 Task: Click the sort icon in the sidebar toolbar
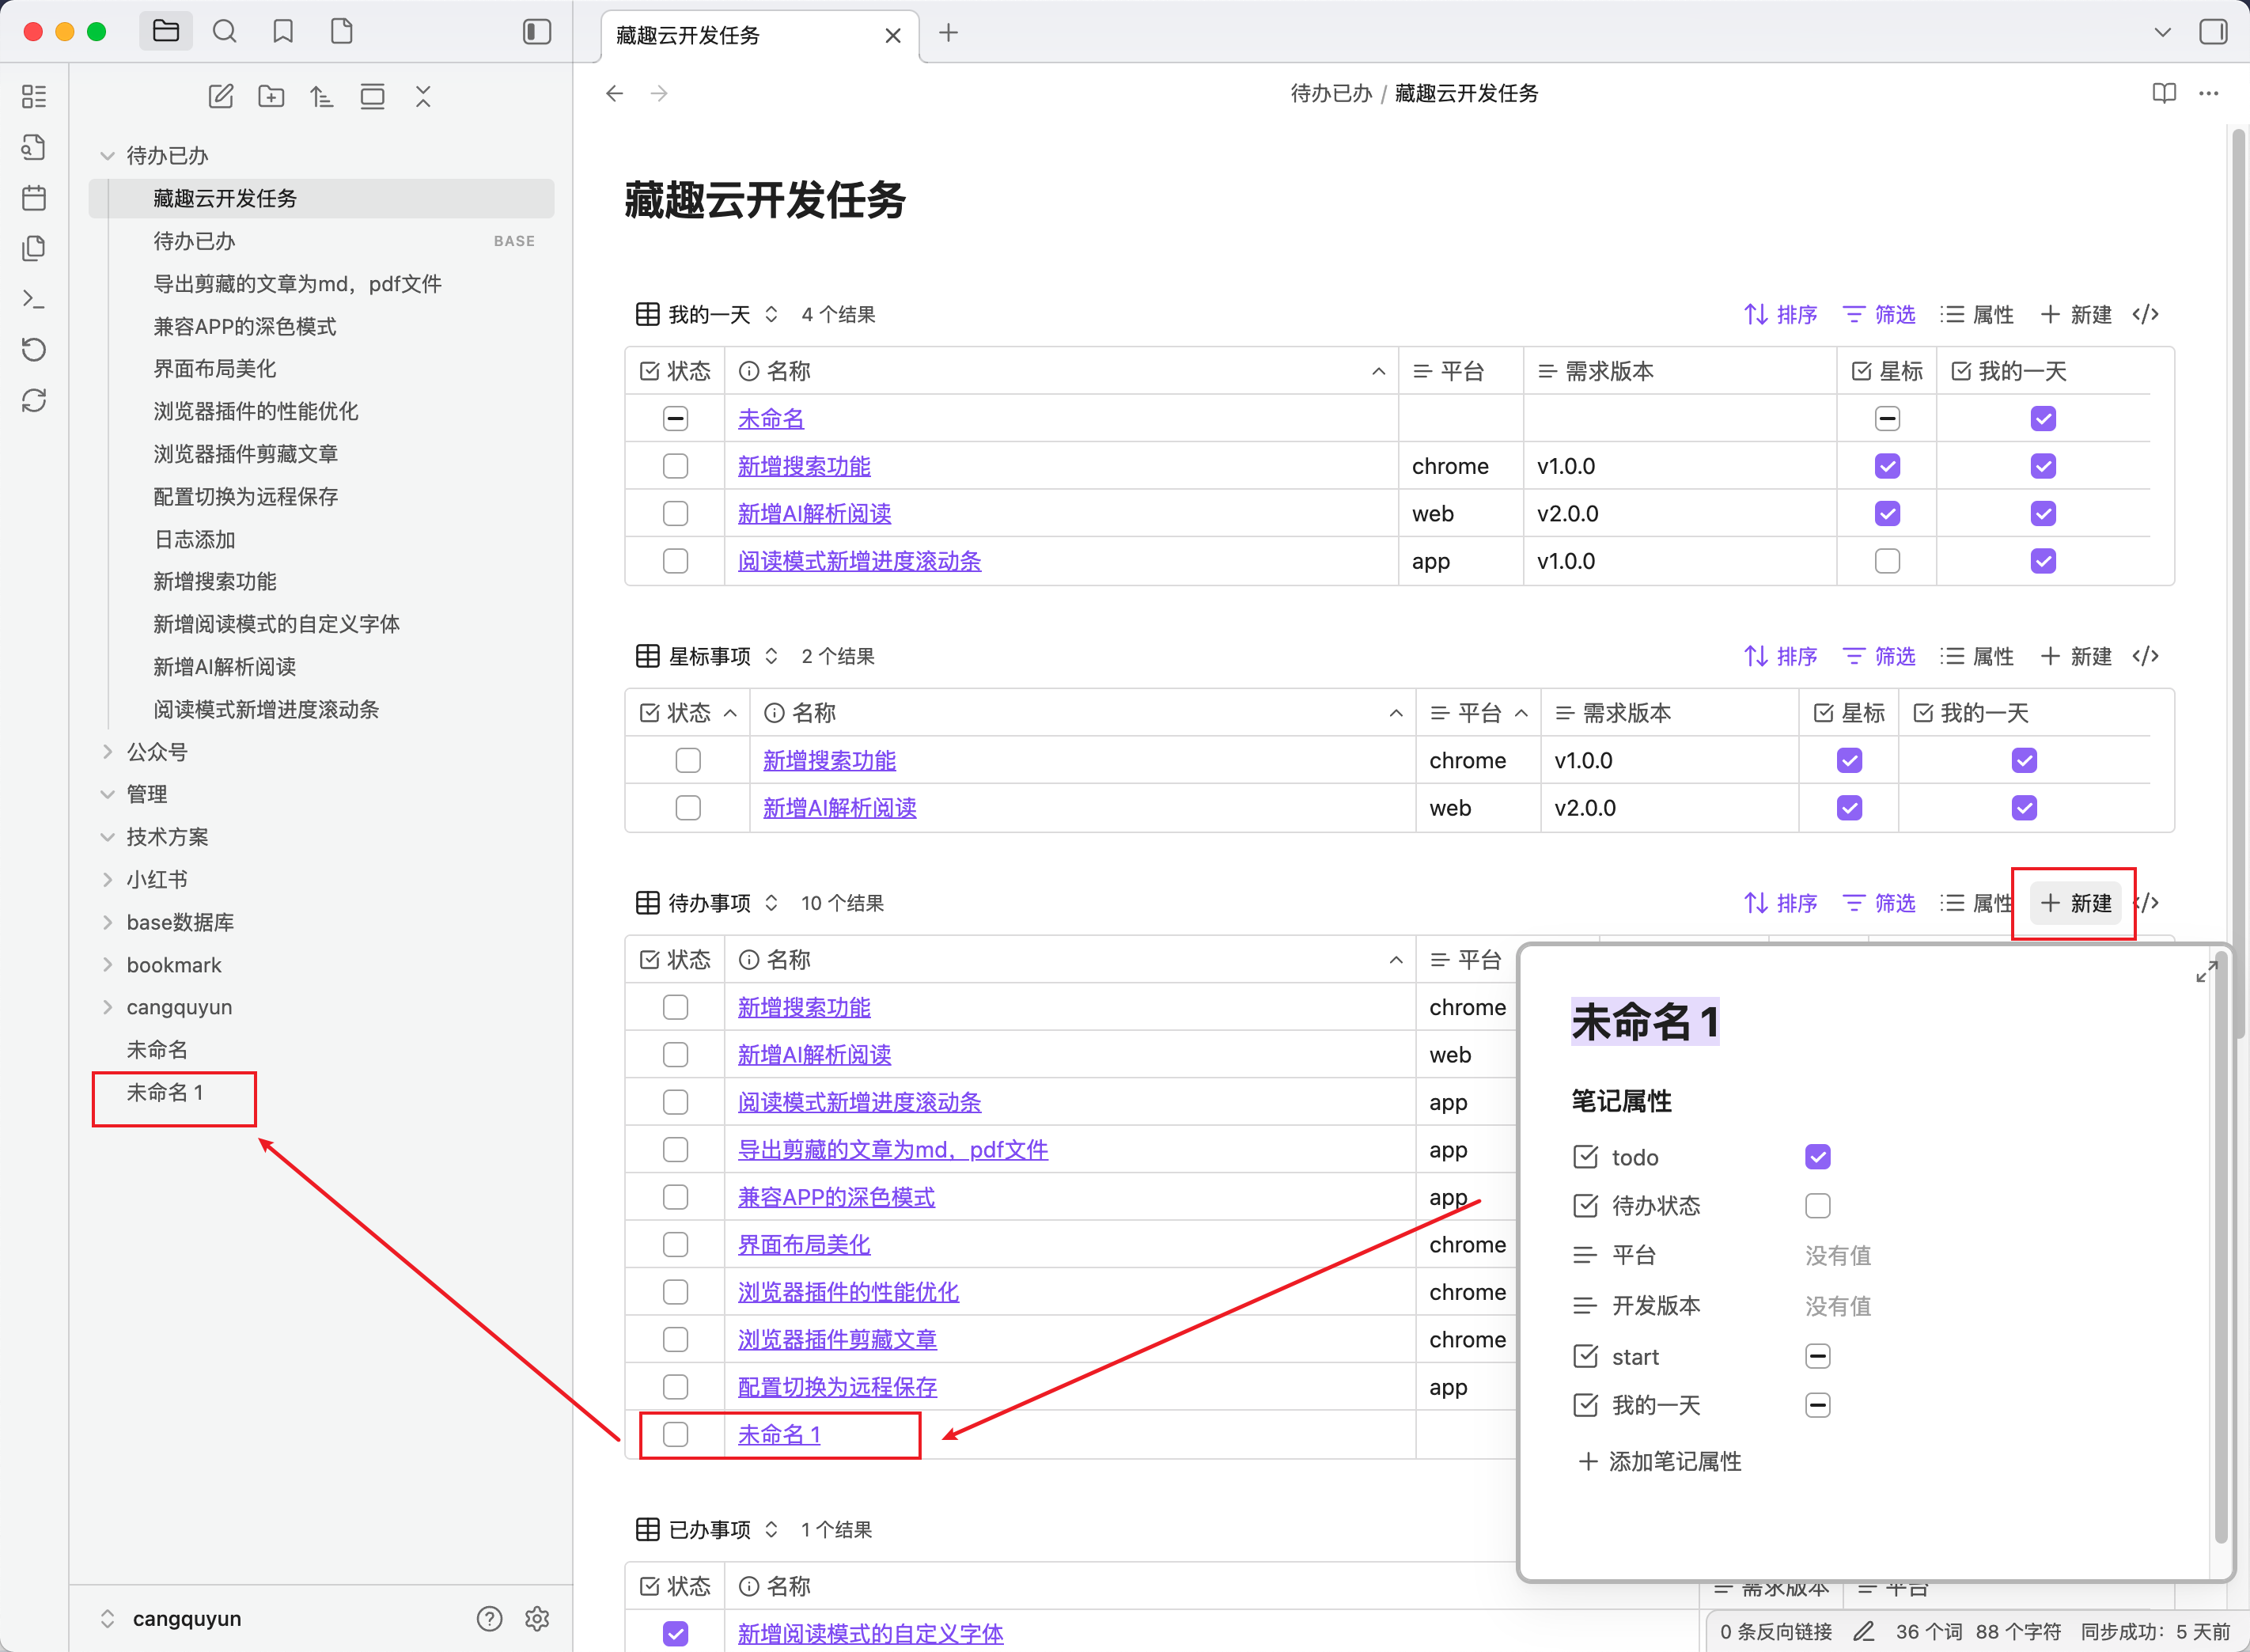tap(321, 96)
